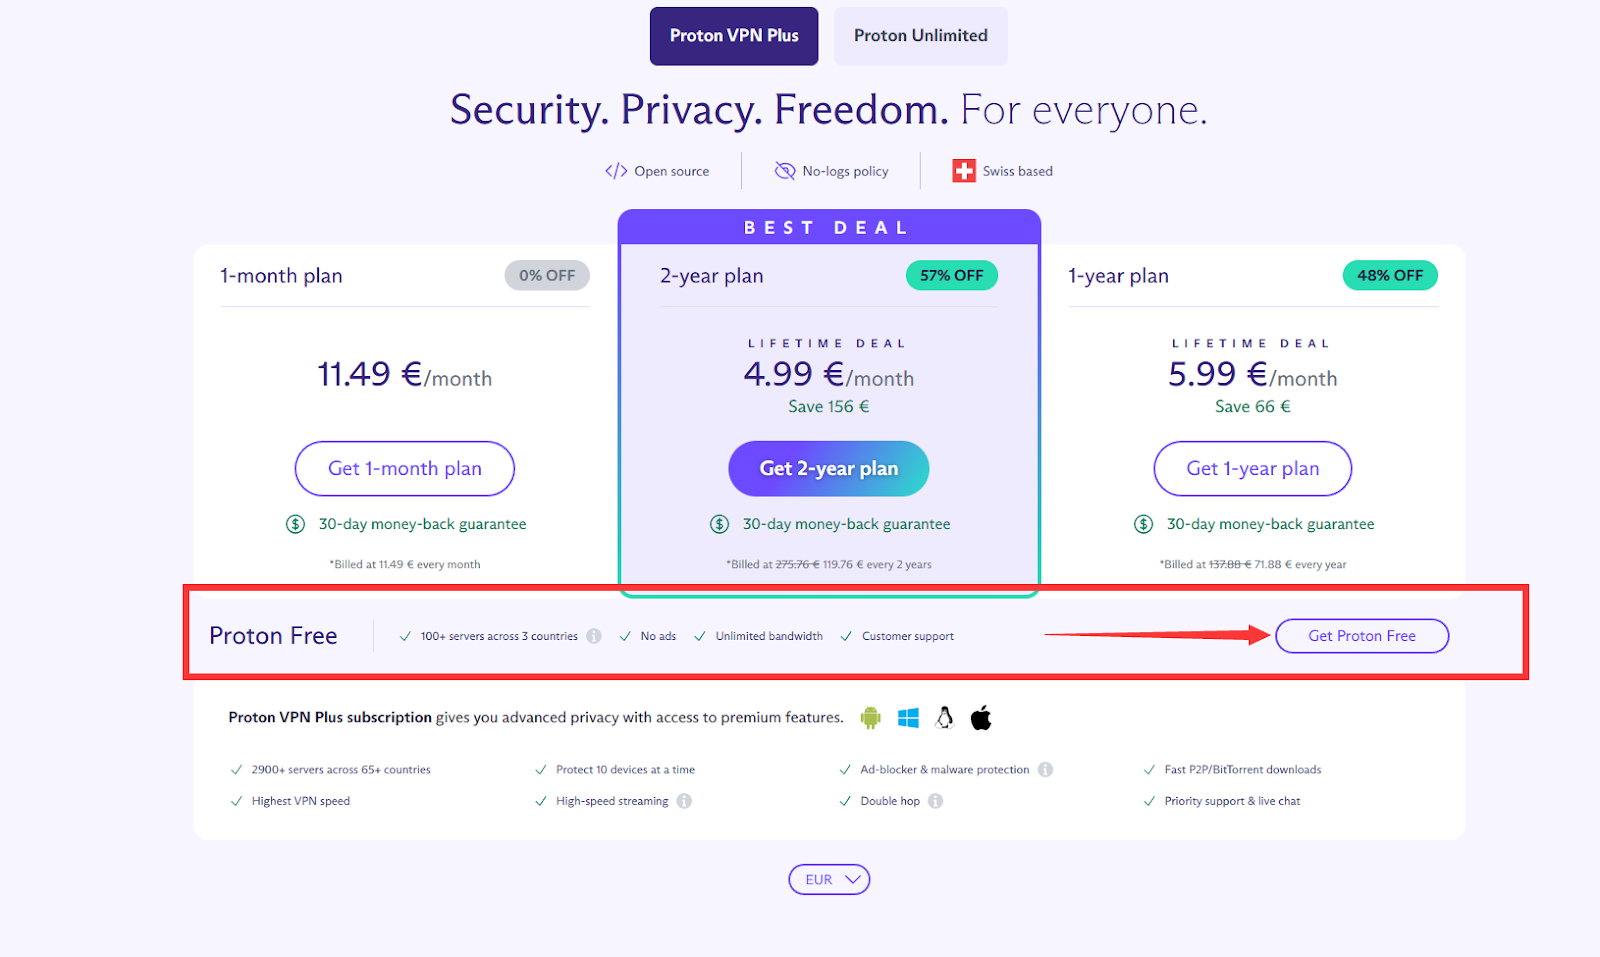Click Get 1-year plan button
The width and height of the screenshot is (1600, 957).
click(x=1252, y=469)
